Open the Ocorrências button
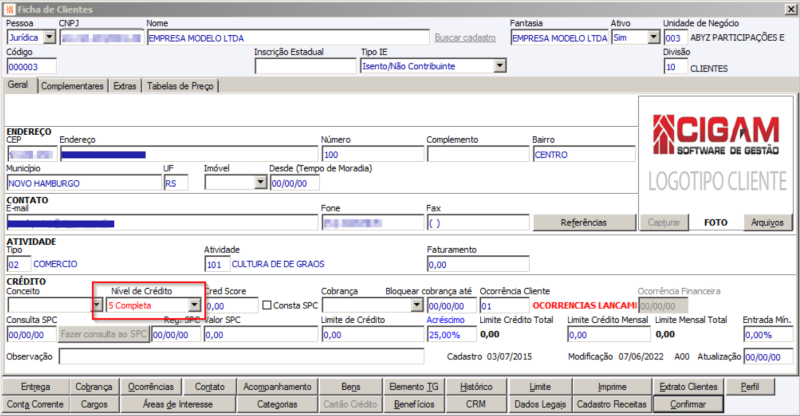Screen dimensions: 800x416 [151, 387]
